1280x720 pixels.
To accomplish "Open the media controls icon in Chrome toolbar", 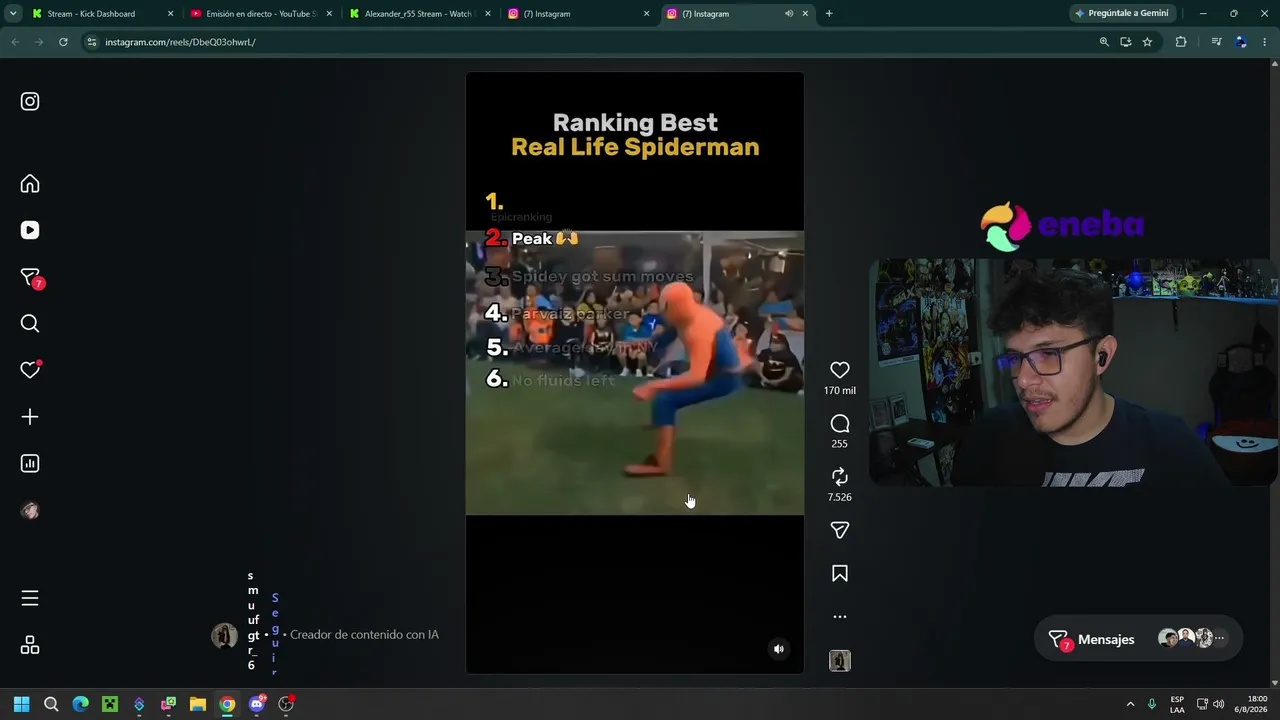I will (1216, 42).
